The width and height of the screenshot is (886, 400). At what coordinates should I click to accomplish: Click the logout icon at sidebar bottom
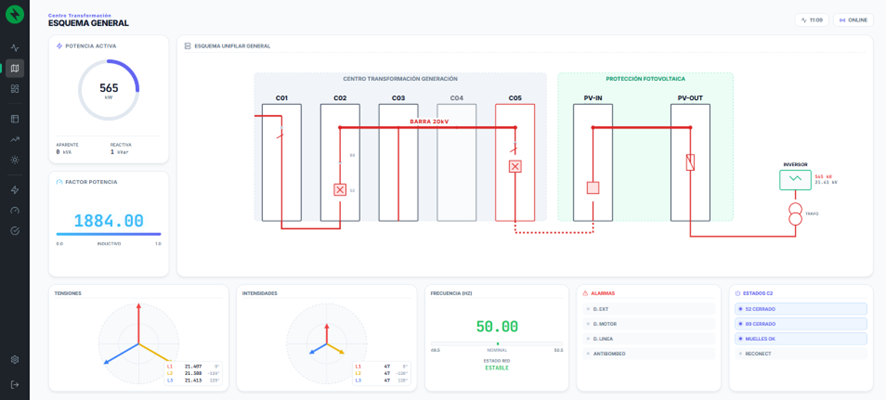click(x=15, y=384)
